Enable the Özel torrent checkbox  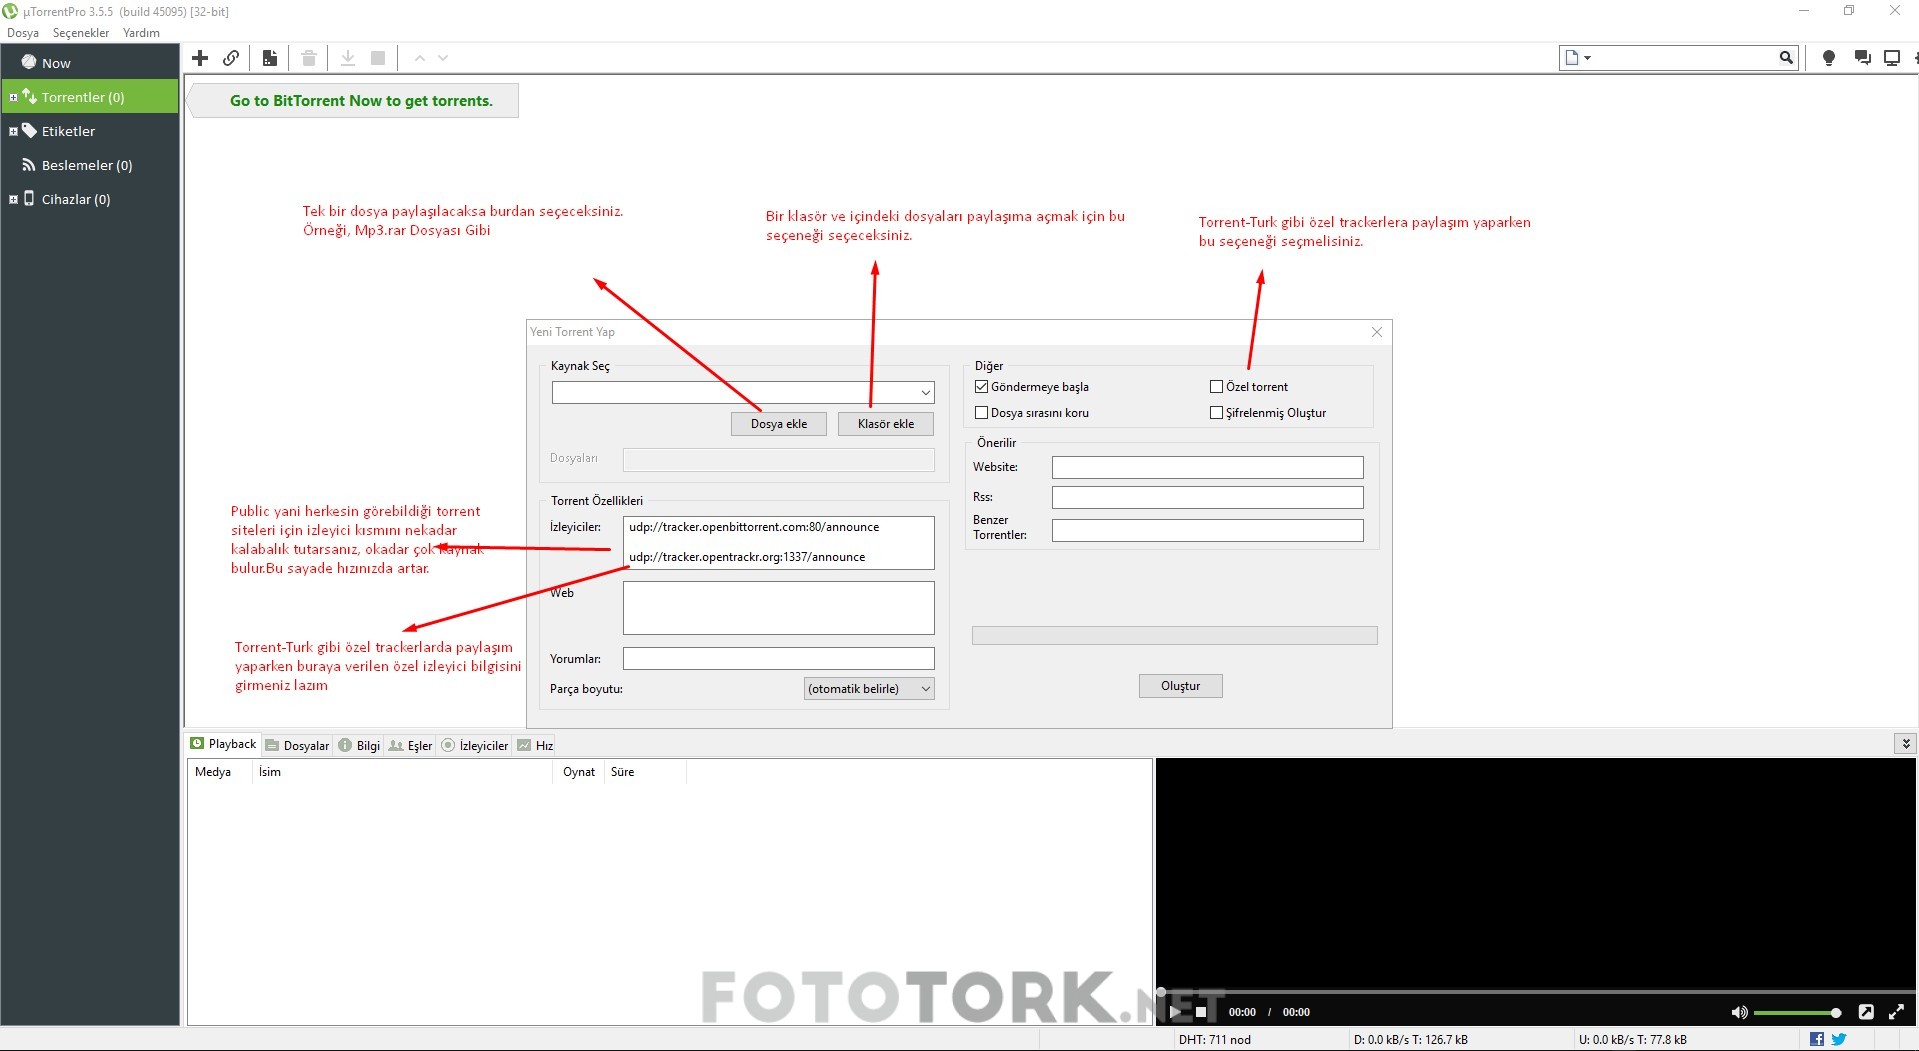coord(1216,386)
